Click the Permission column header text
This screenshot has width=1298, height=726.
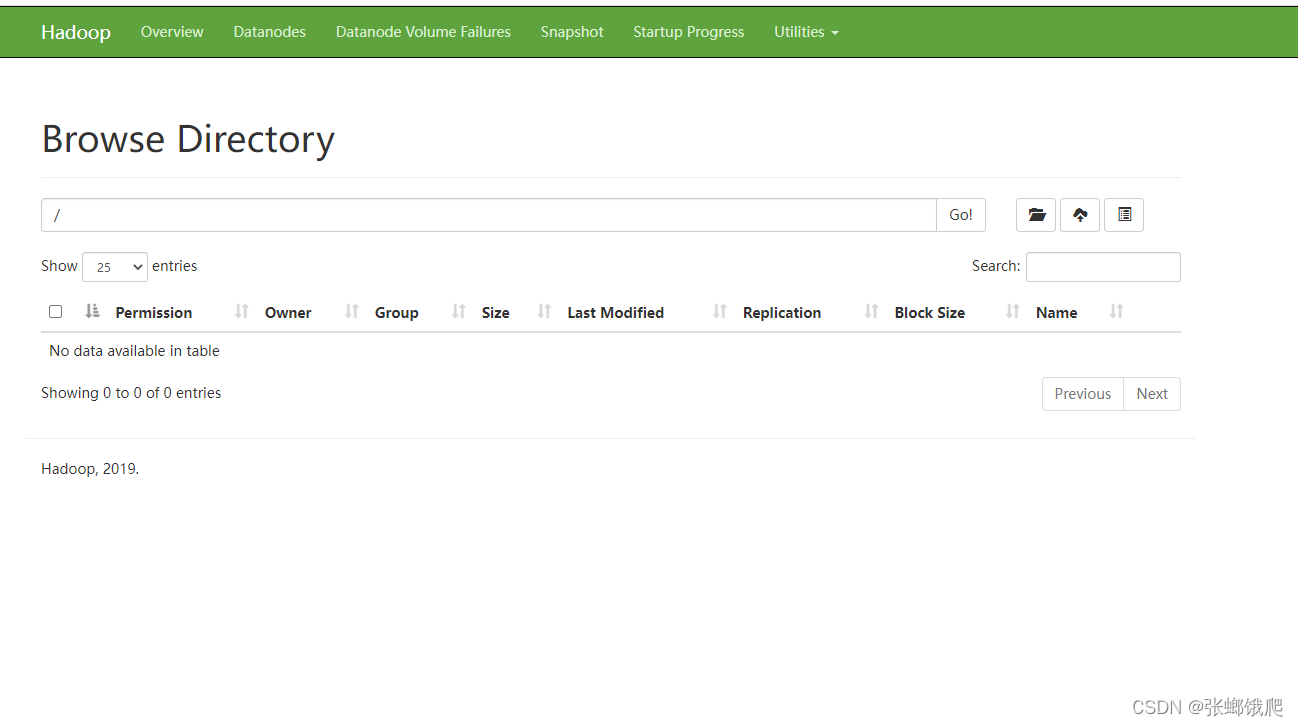[154, 313]
